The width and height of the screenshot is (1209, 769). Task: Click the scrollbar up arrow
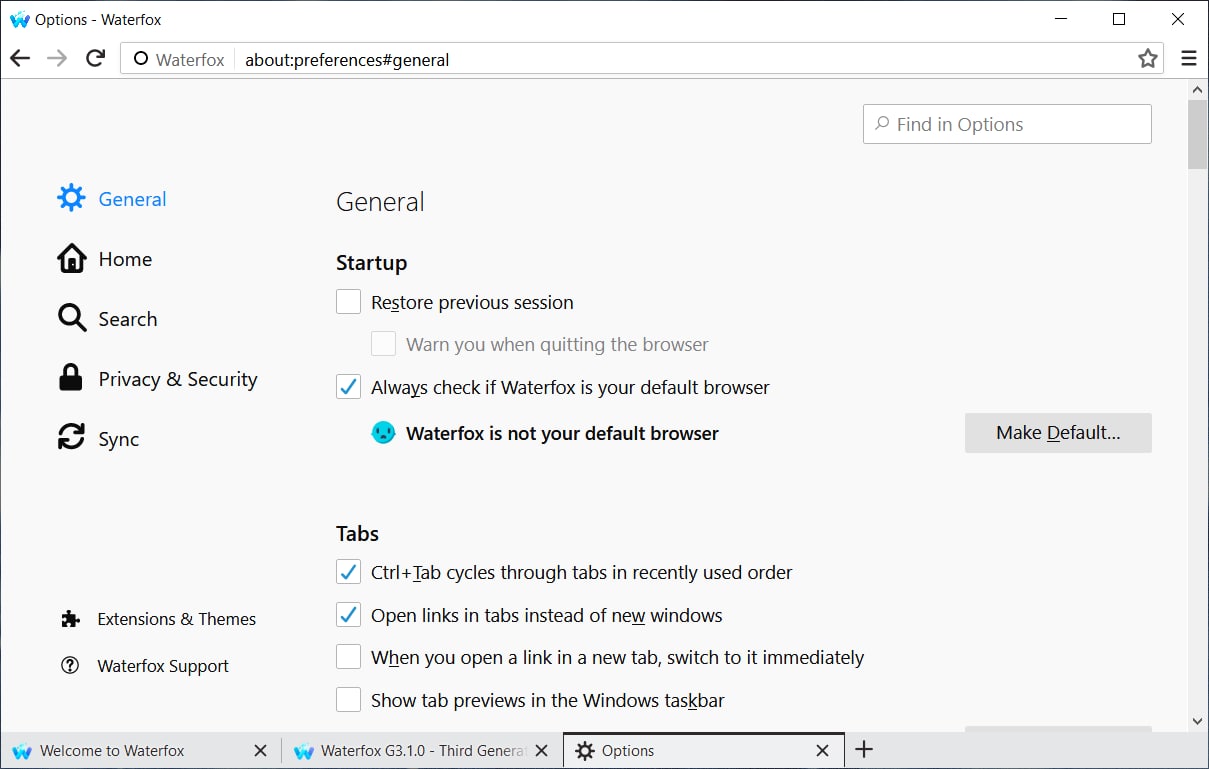pyautogui.click(x=1198, y=89)
